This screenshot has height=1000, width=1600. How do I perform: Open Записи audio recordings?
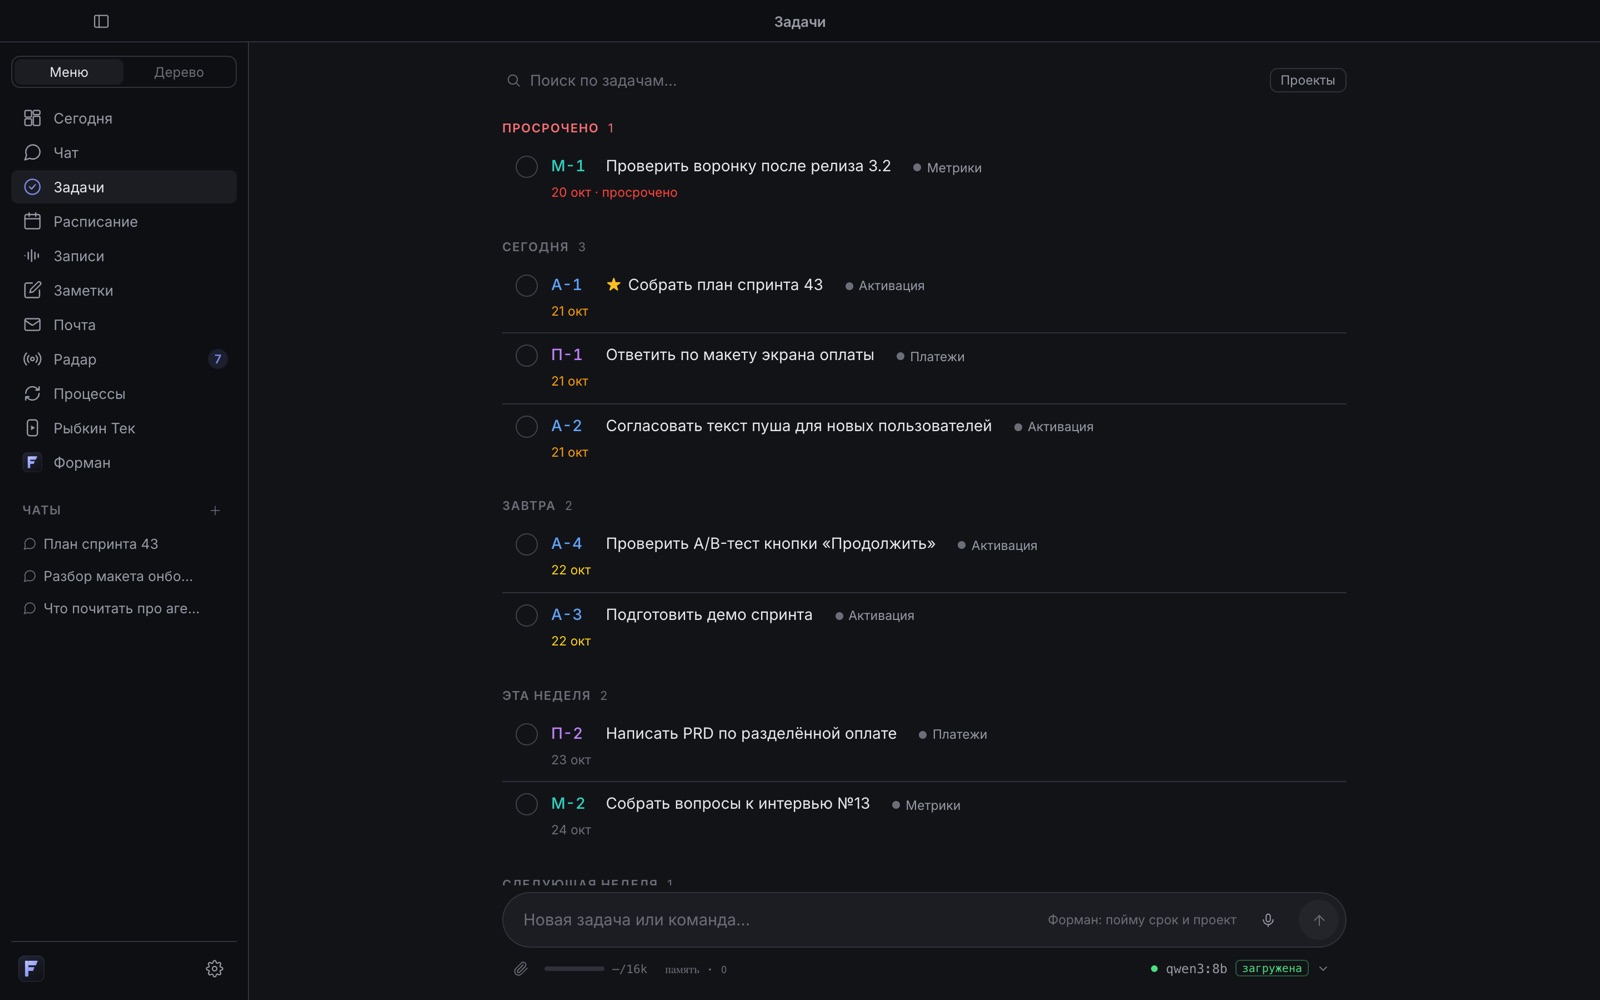(124, 256)
